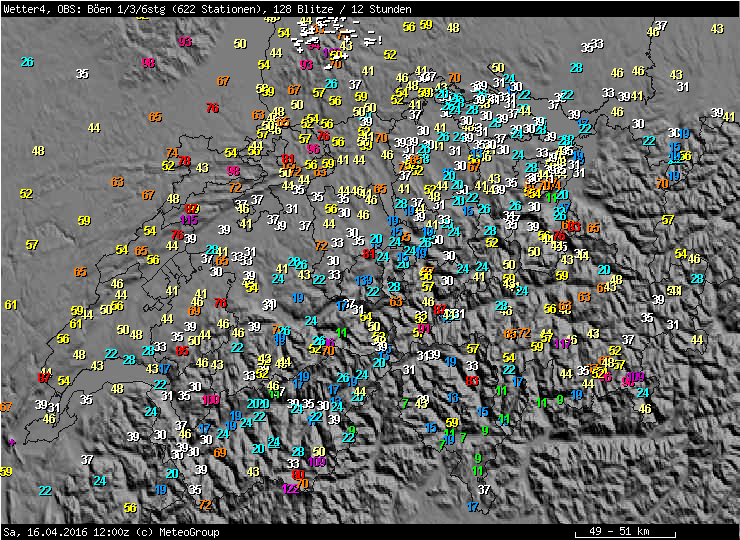Select the red 83 station marker

pyautogui.click(x=473, y=380)
